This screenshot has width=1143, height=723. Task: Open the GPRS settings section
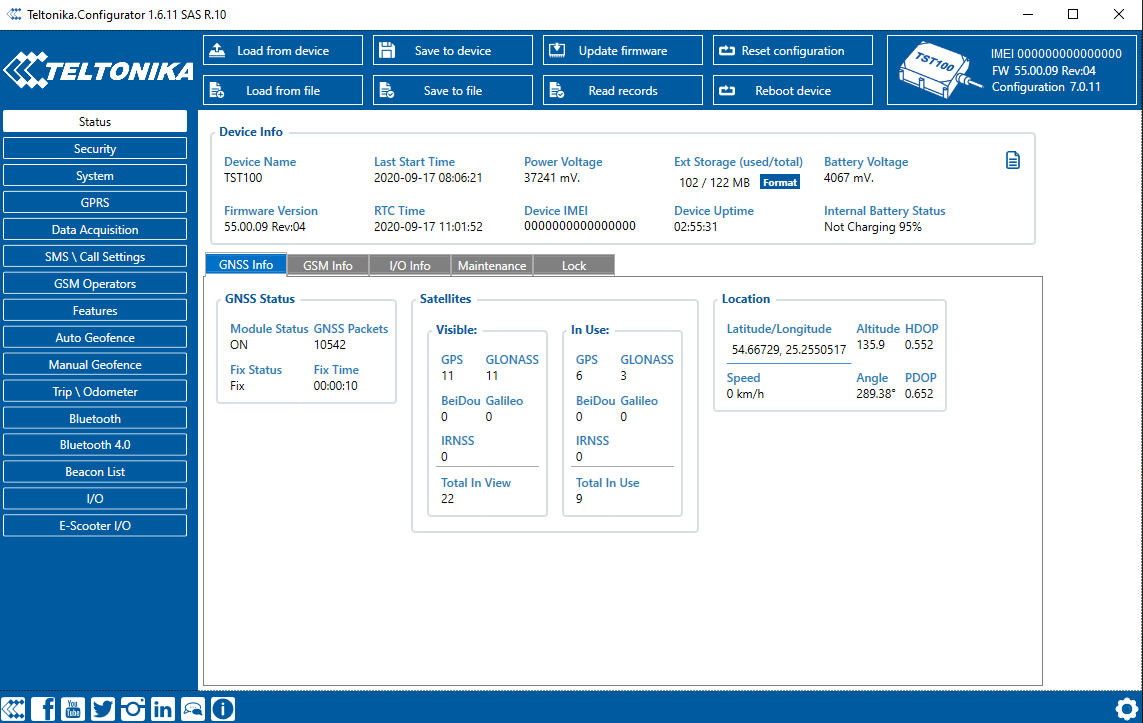(95, 203)
